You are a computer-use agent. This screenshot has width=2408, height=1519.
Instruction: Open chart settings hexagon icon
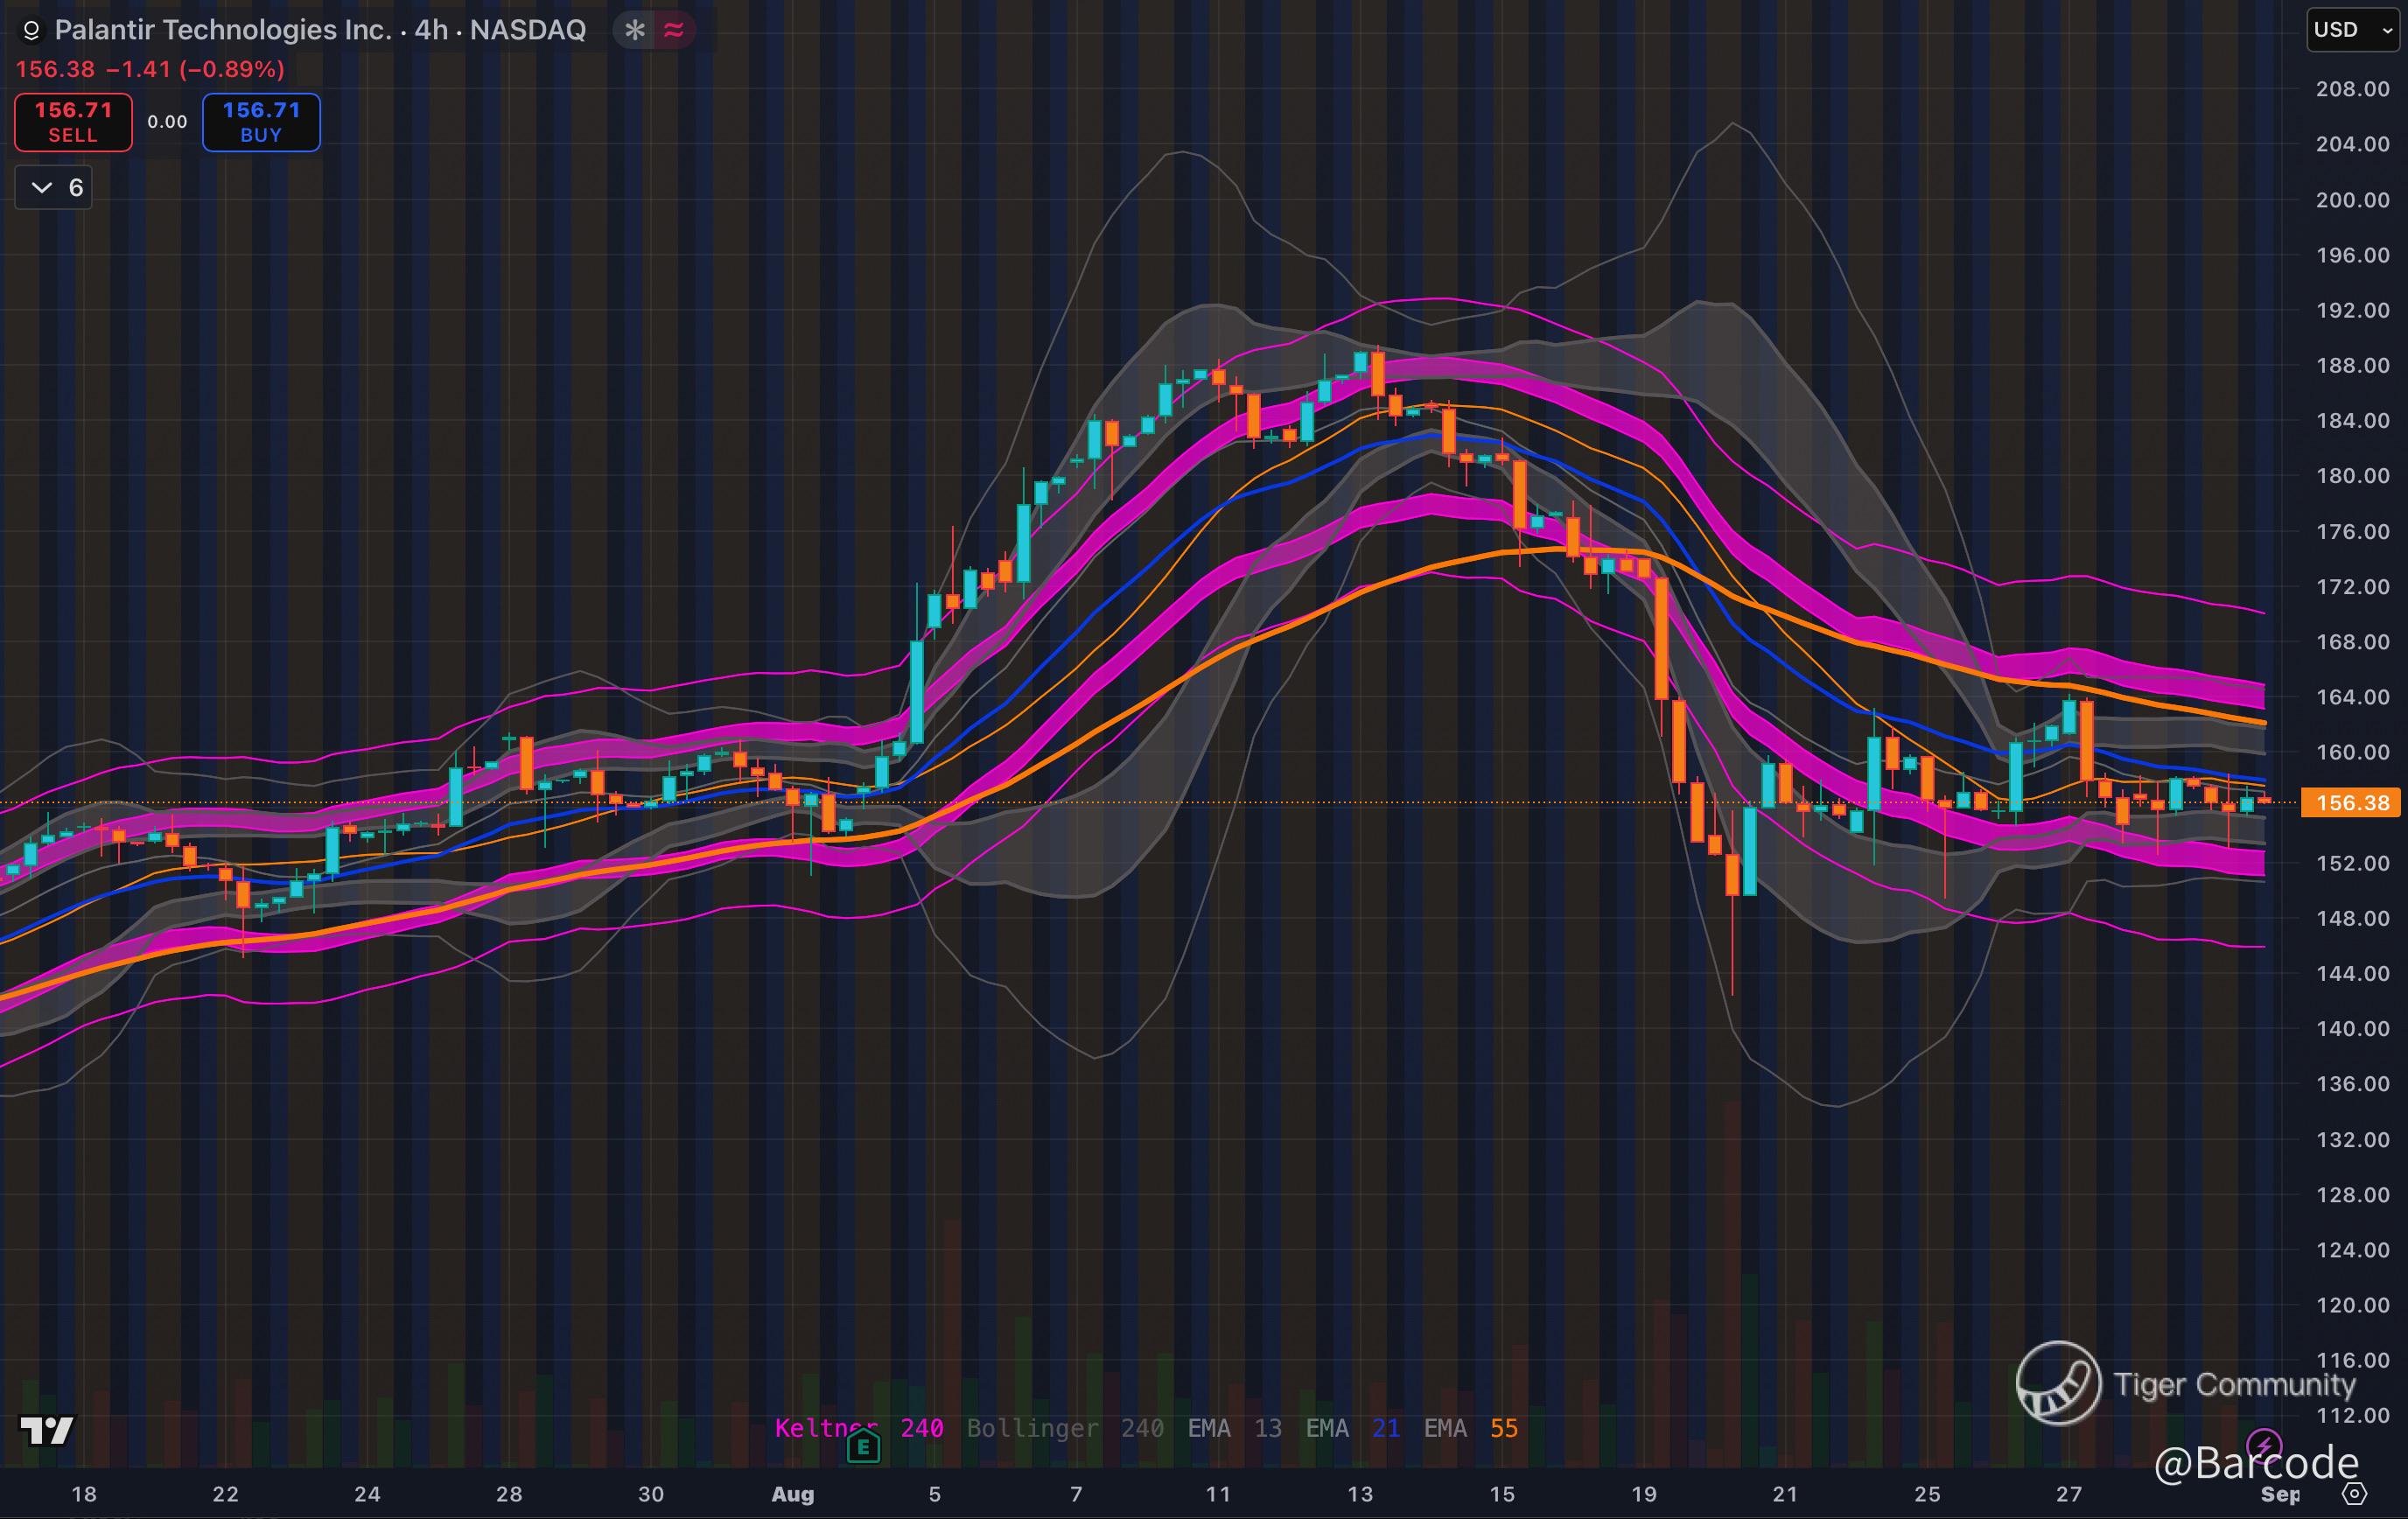(2355, 1494)
